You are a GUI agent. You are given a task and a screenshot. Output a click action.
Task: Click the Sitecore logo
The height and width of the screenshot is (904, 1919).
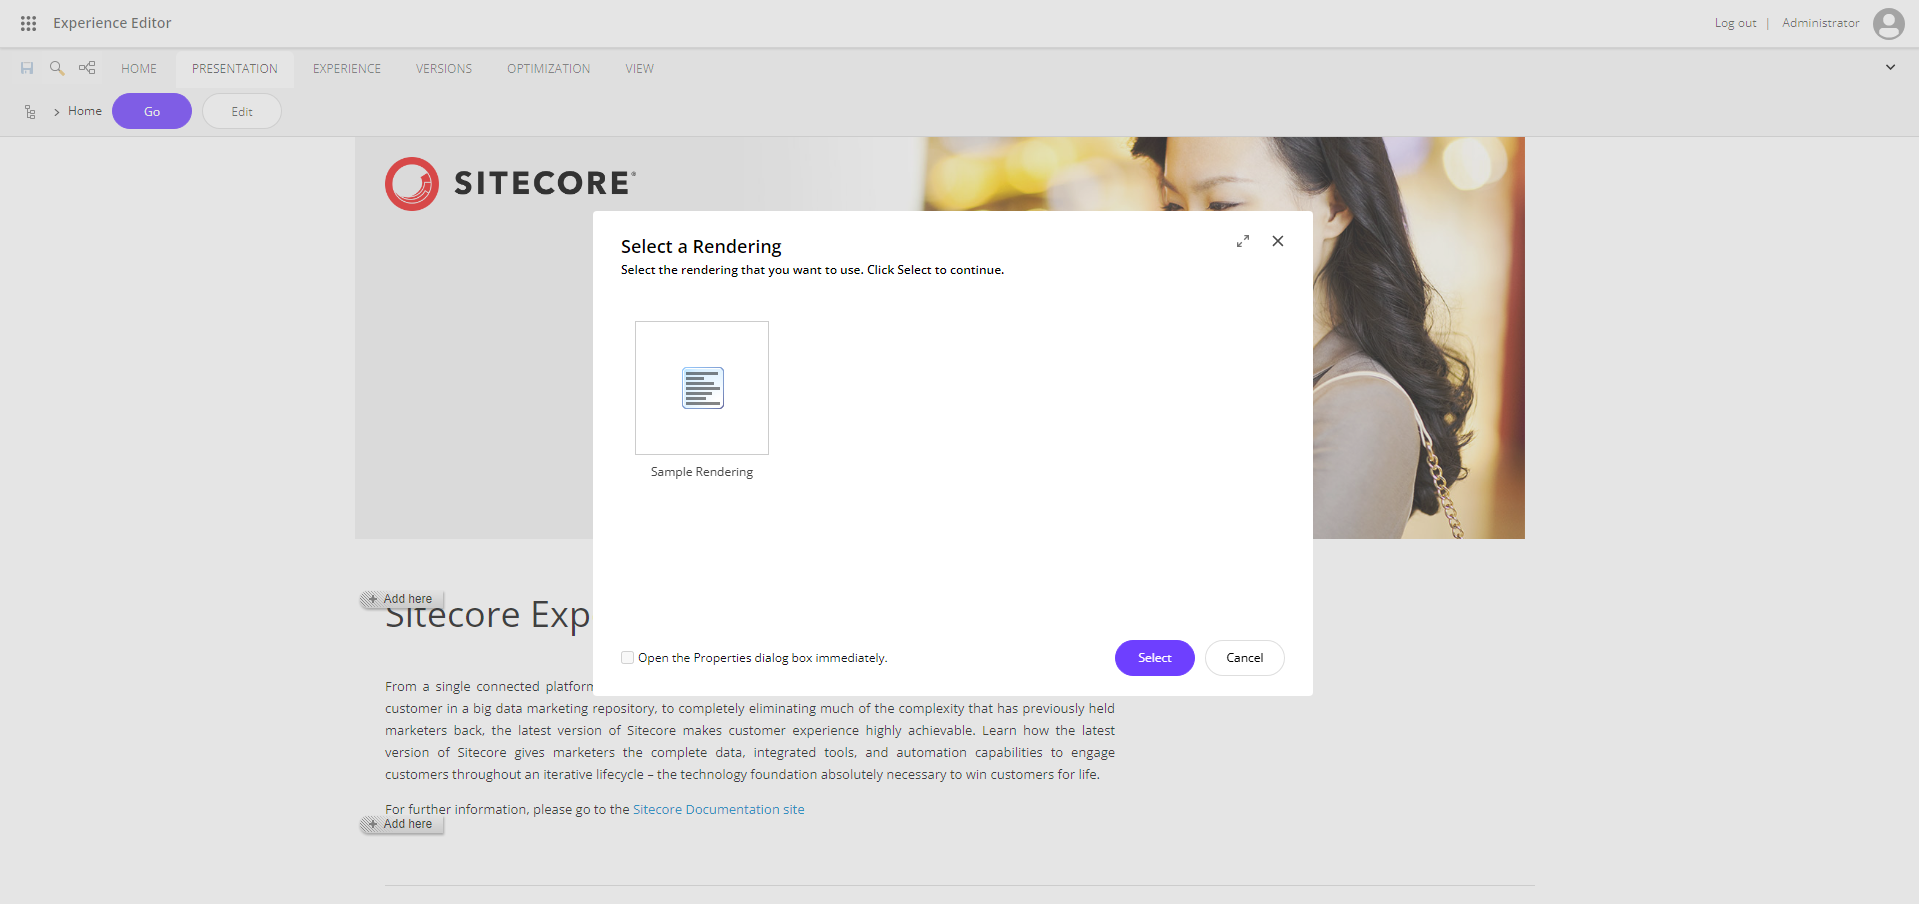click(510, 183)
